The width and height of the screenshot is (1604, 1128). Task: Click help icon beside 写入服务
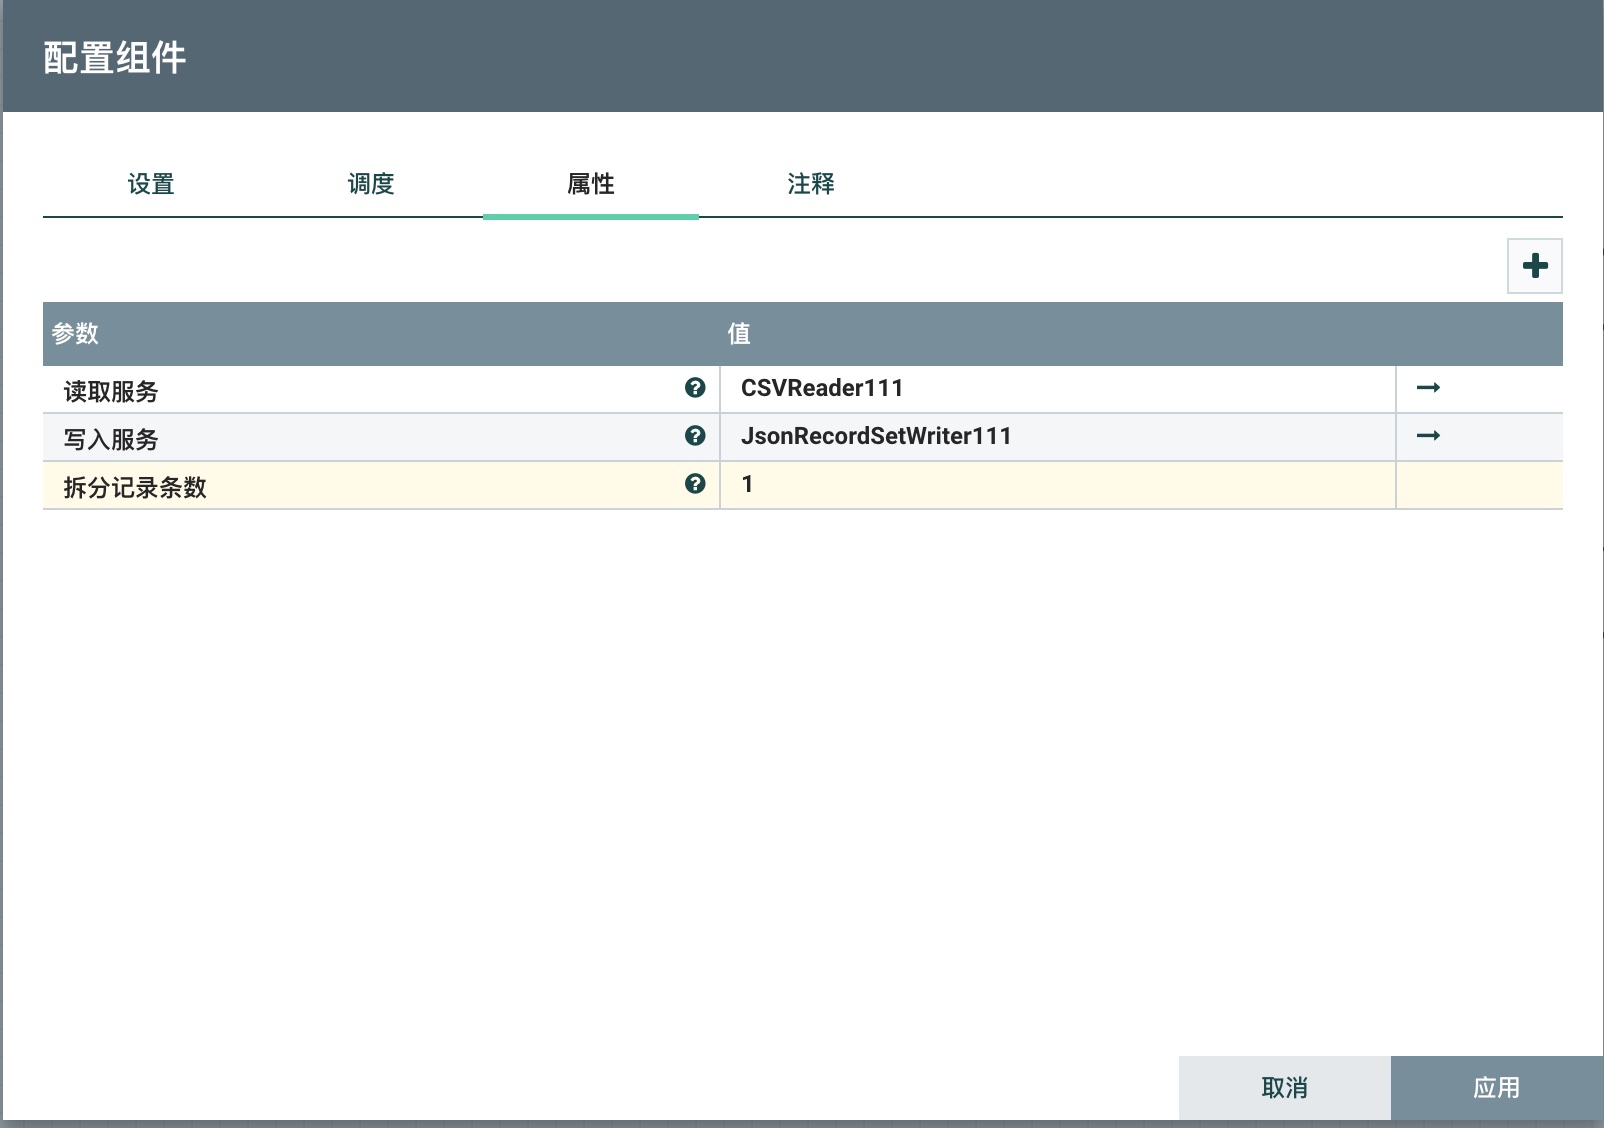695,436
